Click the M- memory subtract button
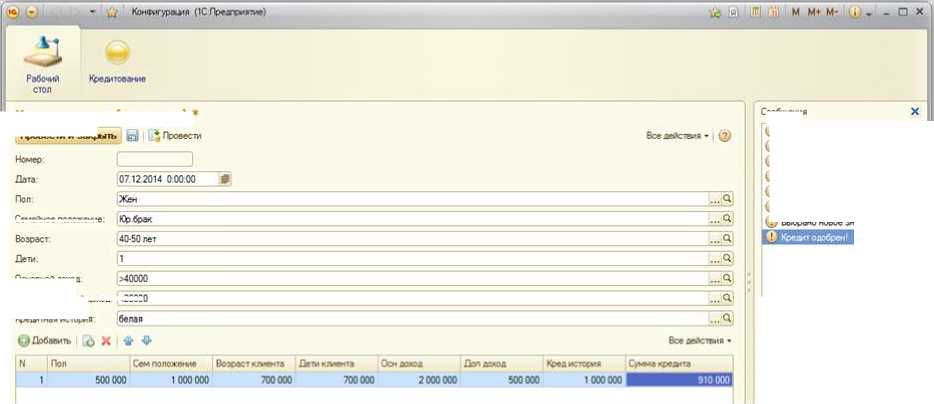 click(832, 13)
